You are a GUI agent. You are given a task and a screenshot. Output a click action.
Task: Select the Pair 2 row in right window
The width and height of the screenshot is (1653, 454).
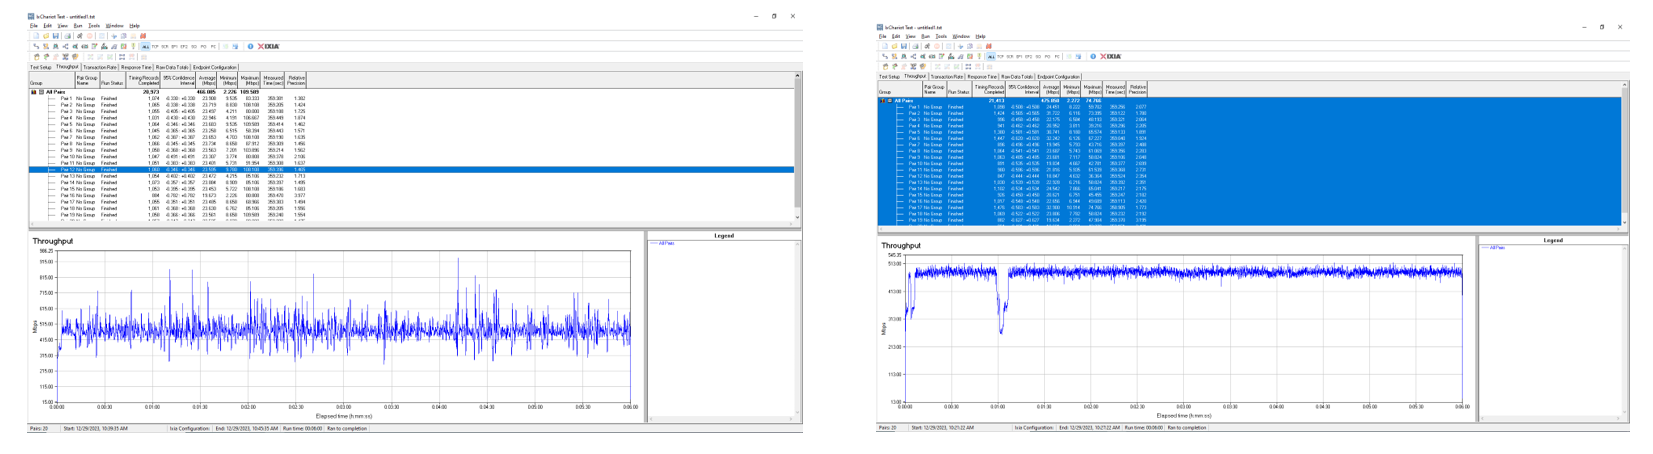pyautogui.click(x=1249, y=113)
